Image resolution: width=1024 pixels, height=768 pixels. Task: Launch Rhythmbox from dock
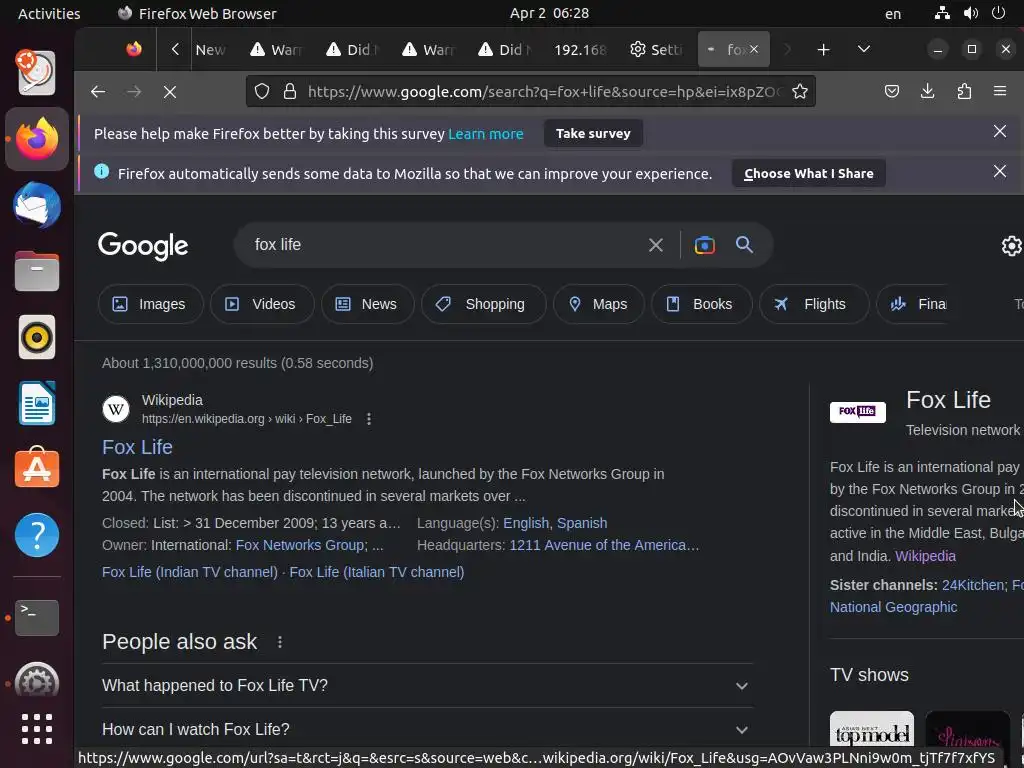[x=37, y=337]
